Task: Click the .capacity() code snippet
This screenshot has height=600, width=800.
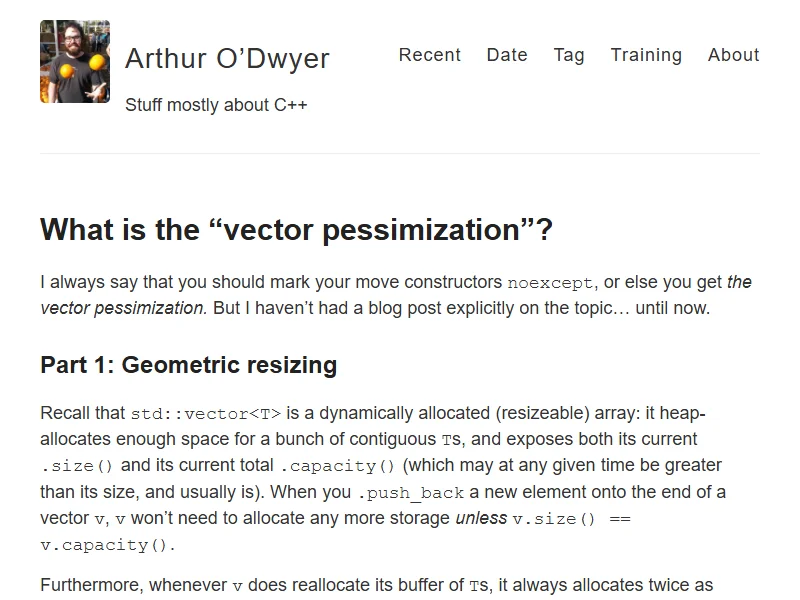Action: click(328, 466)
